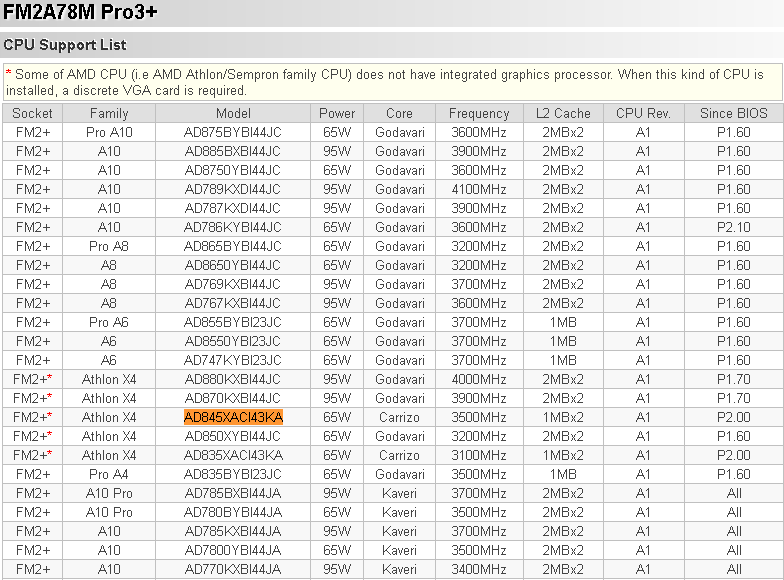
Task: Select the Power column header
Action: (x=337, y=114)
